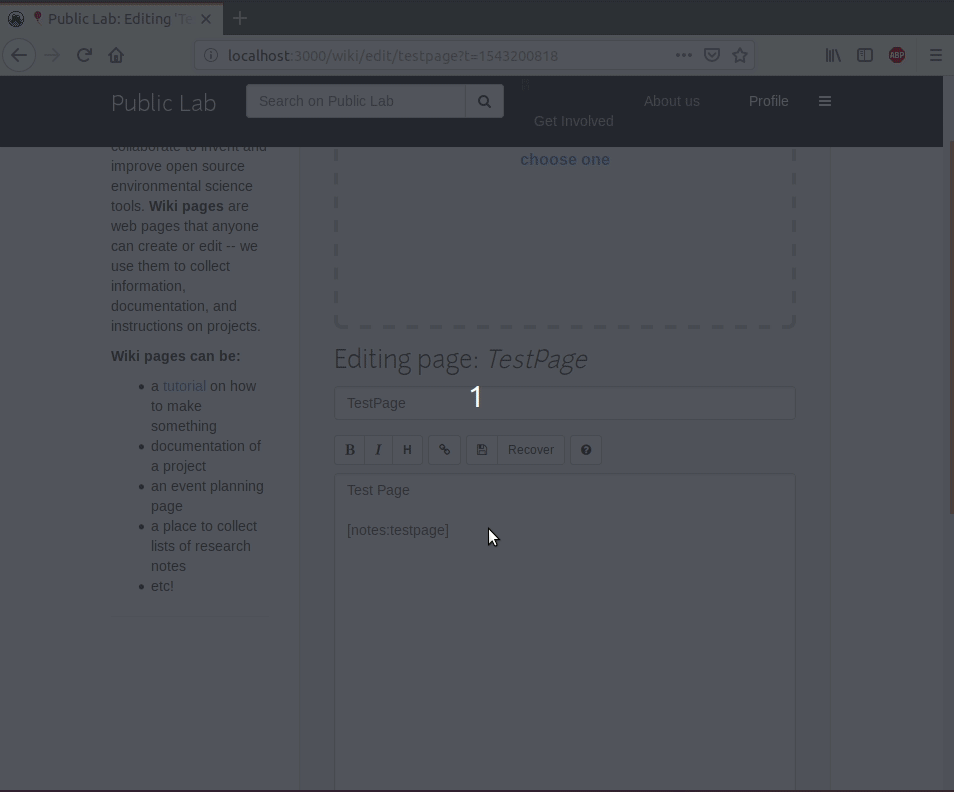The height and width of the screenshot is (792, 954).
Task: Insert a heading with the H icon
Action: [x=407, y=449]
